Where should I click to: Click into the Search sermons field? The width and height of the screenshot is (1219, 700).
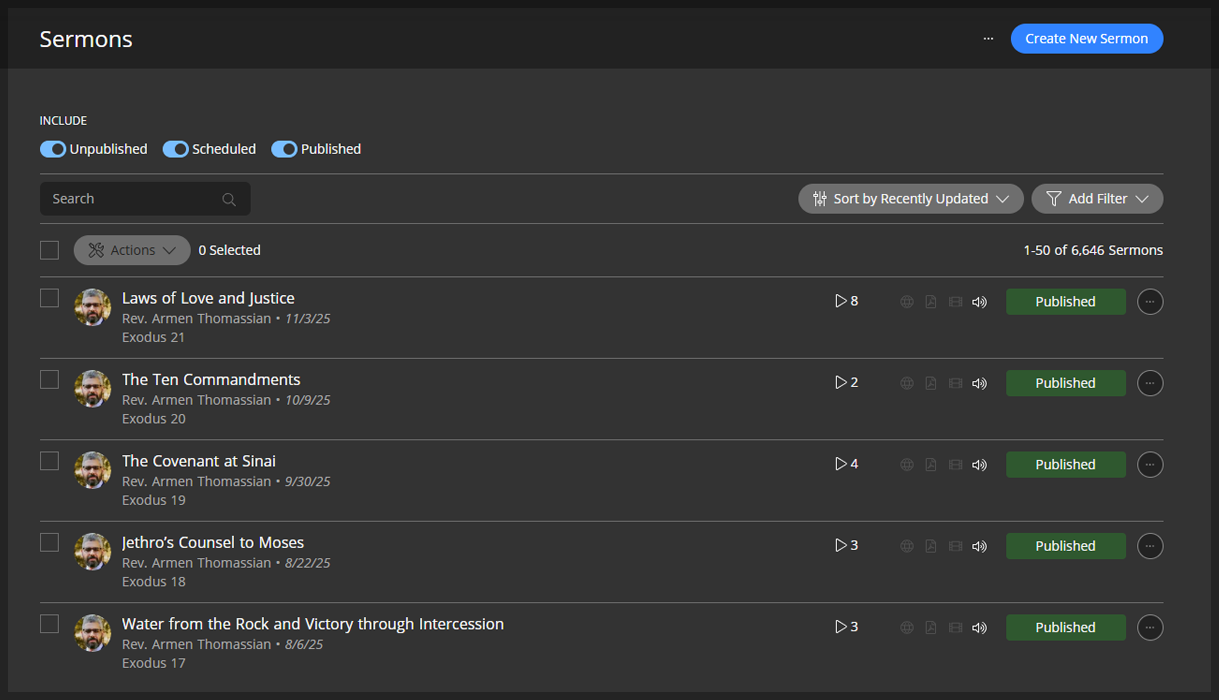[130, 199]
